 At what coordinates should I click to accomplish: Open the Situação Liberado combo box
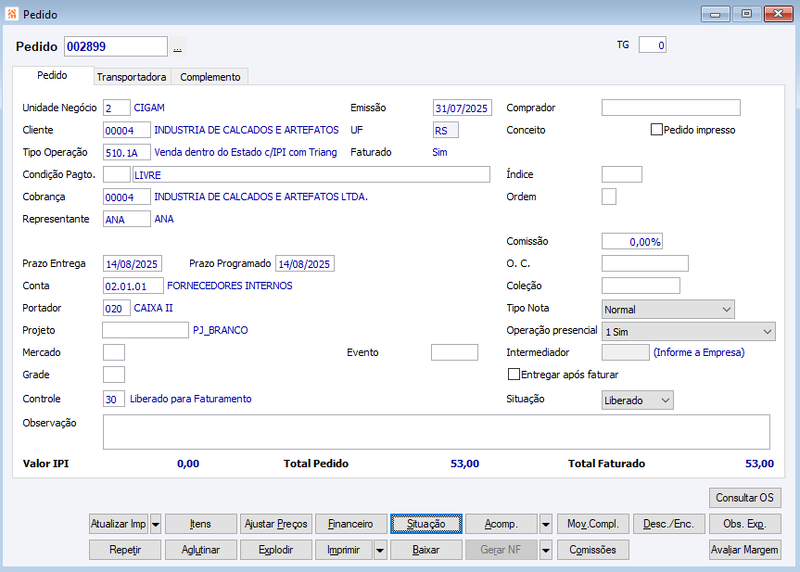[x=637, y=400]
